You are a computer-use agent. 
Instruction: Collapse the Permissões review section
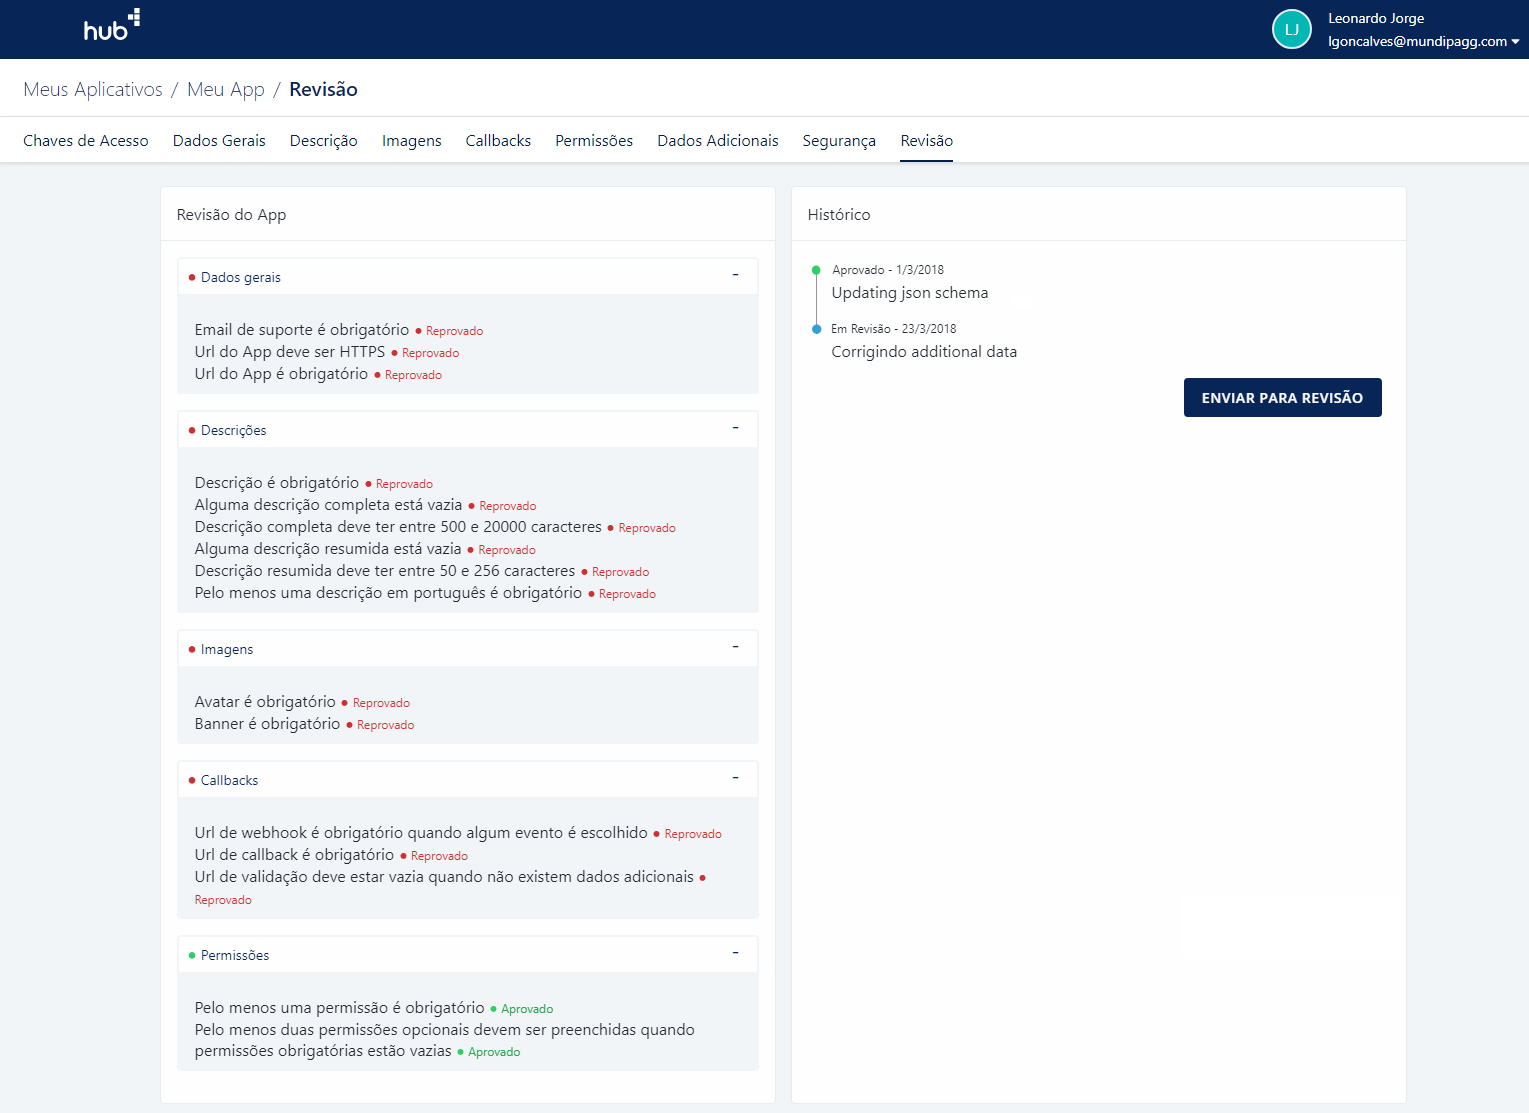(x=735, y=953)
